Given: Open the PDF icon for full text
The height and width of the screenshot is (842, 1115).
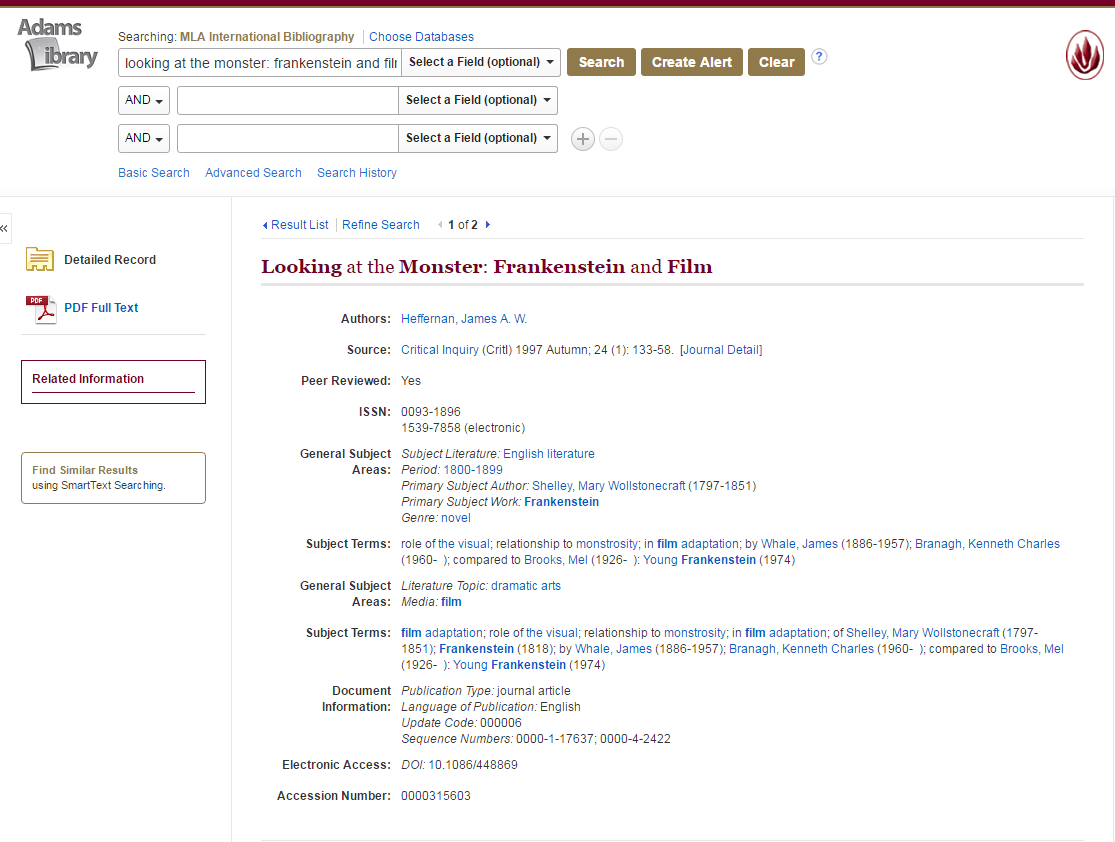Looking at the screenshot, I should [x=41, y=309].
